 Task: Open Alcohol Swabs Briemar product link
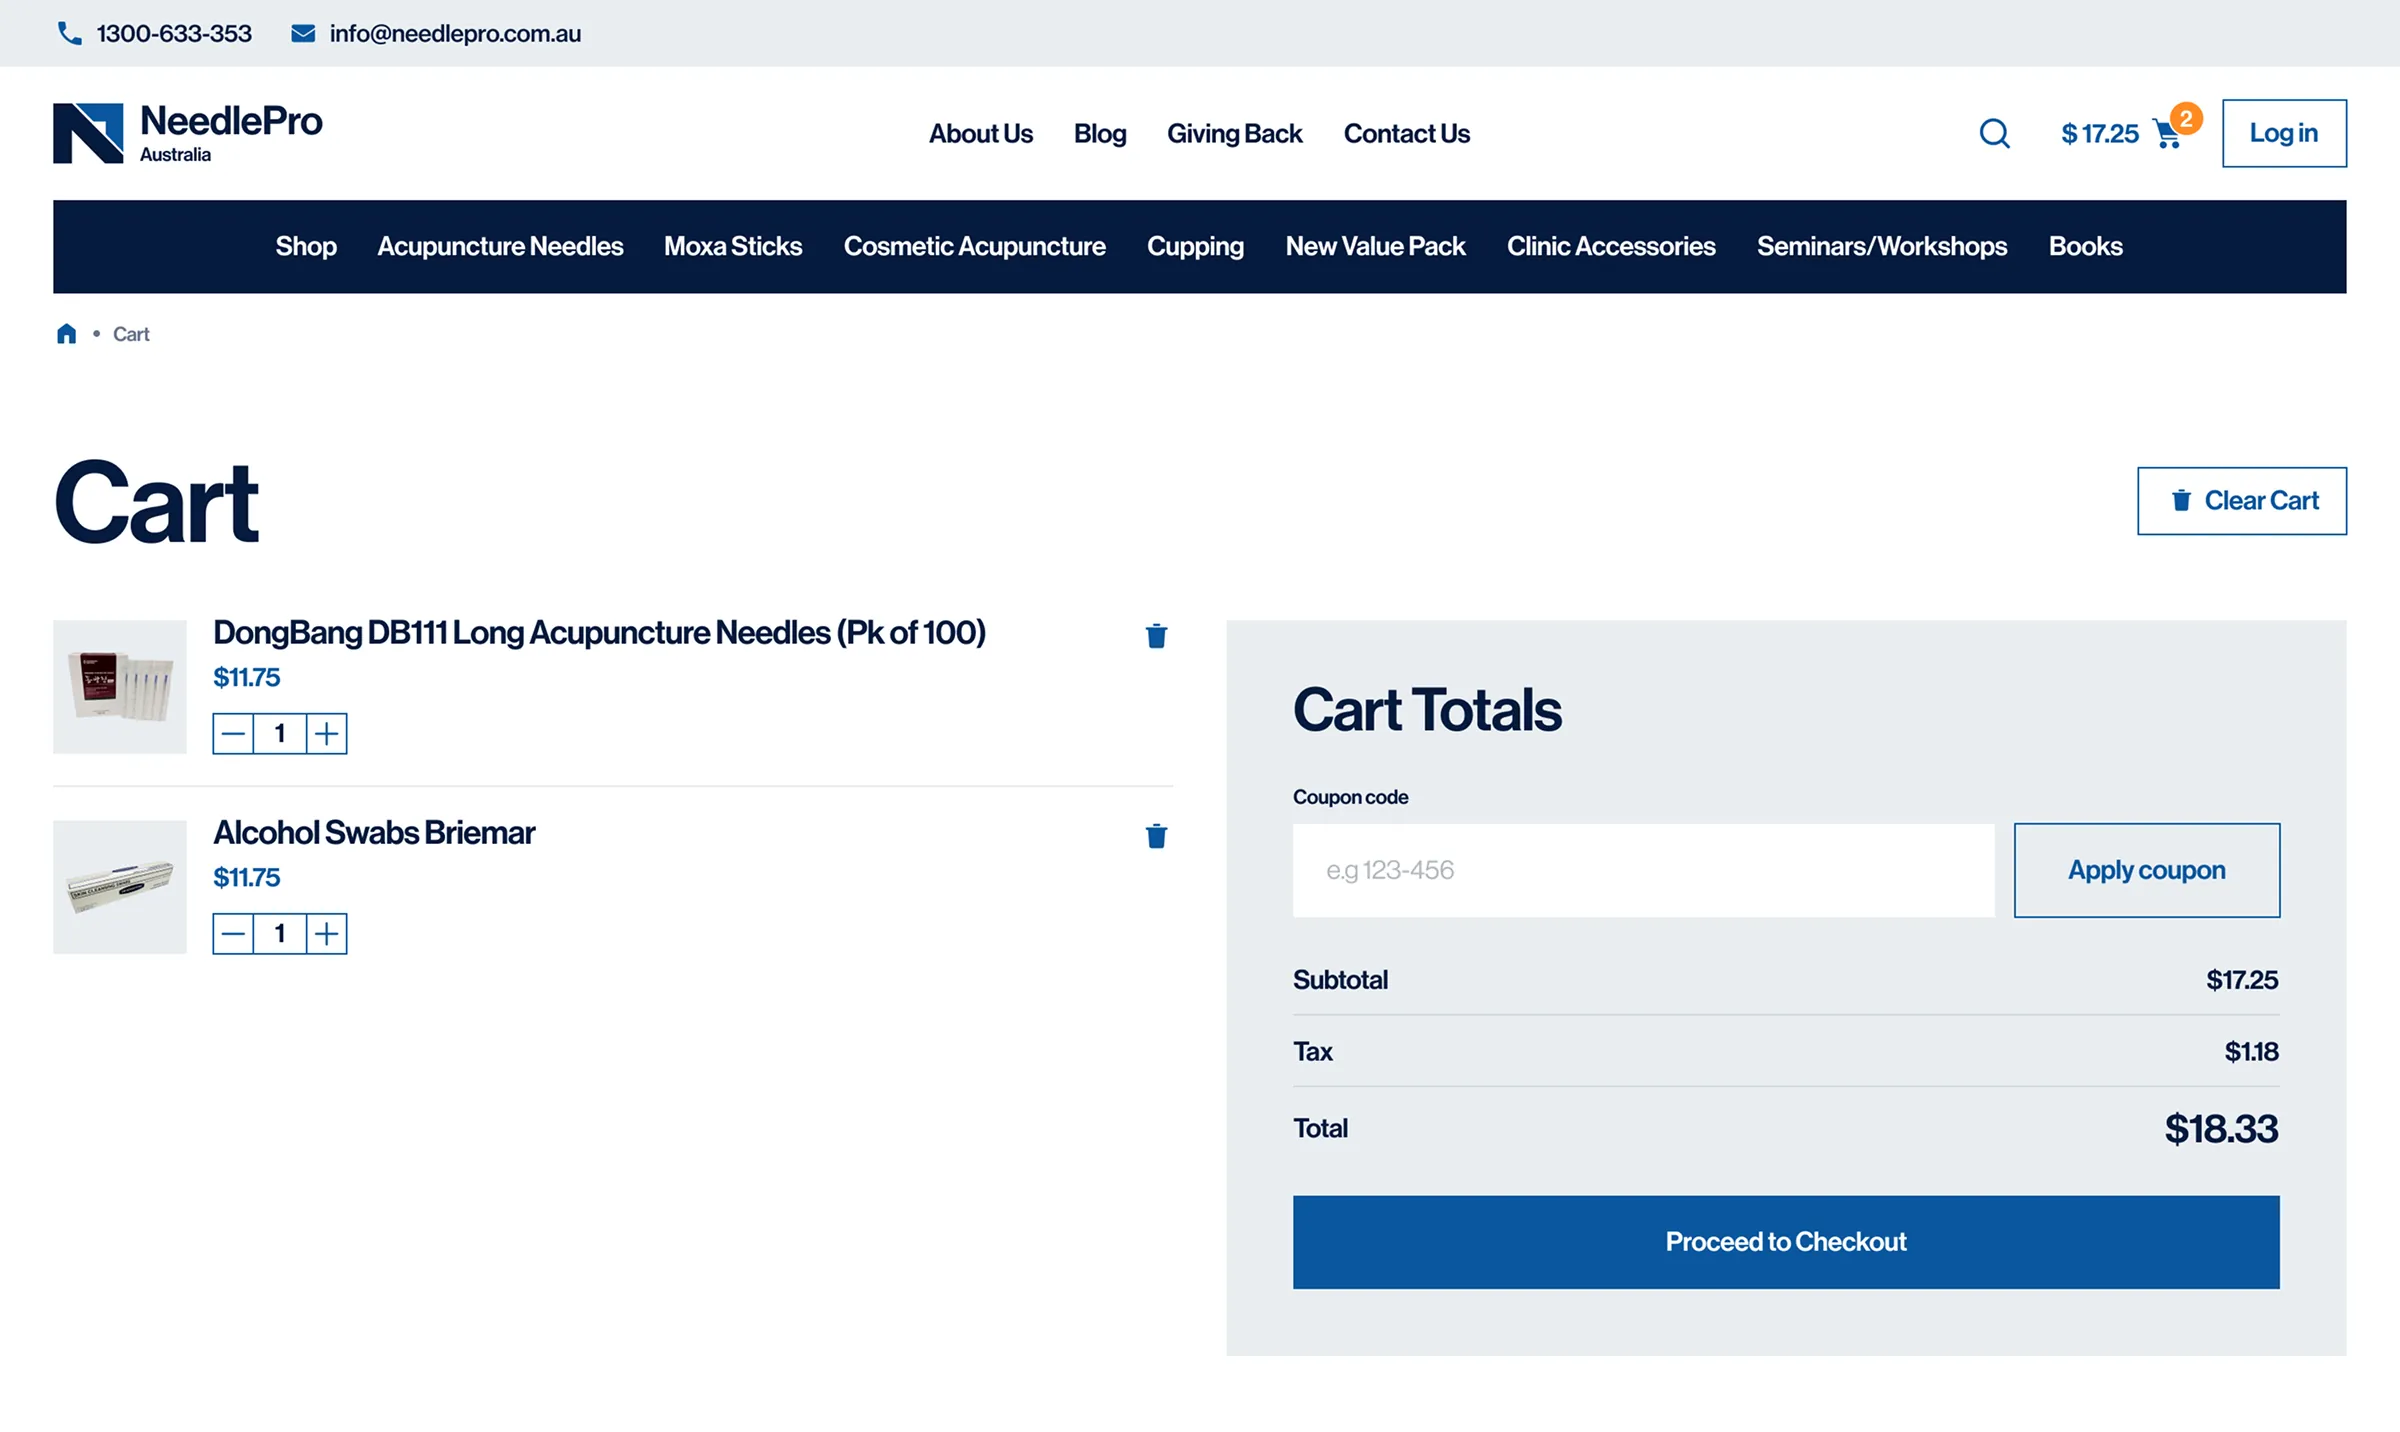coord(374,832)
